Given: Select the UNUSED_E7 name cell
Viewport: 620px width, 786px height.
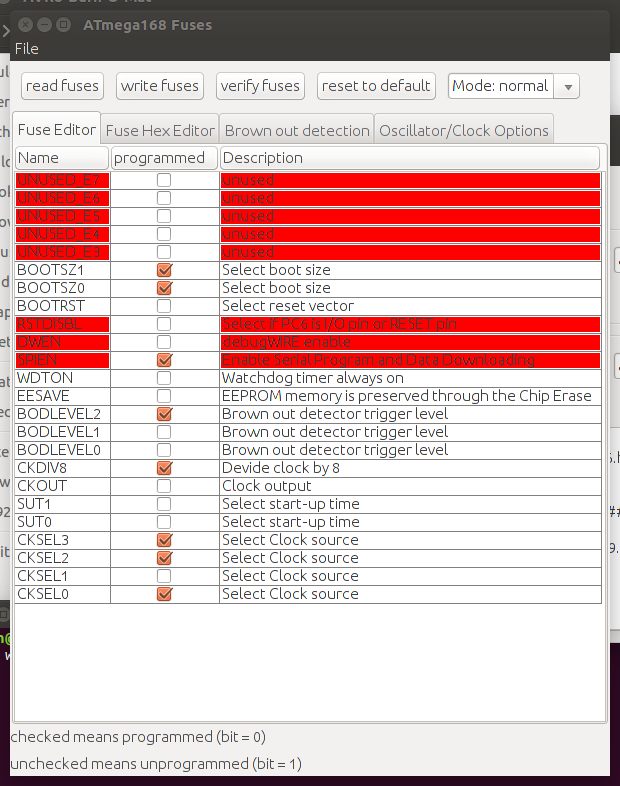Looking at the screenshot, I should pyautogui.click(x=63, y=180).
